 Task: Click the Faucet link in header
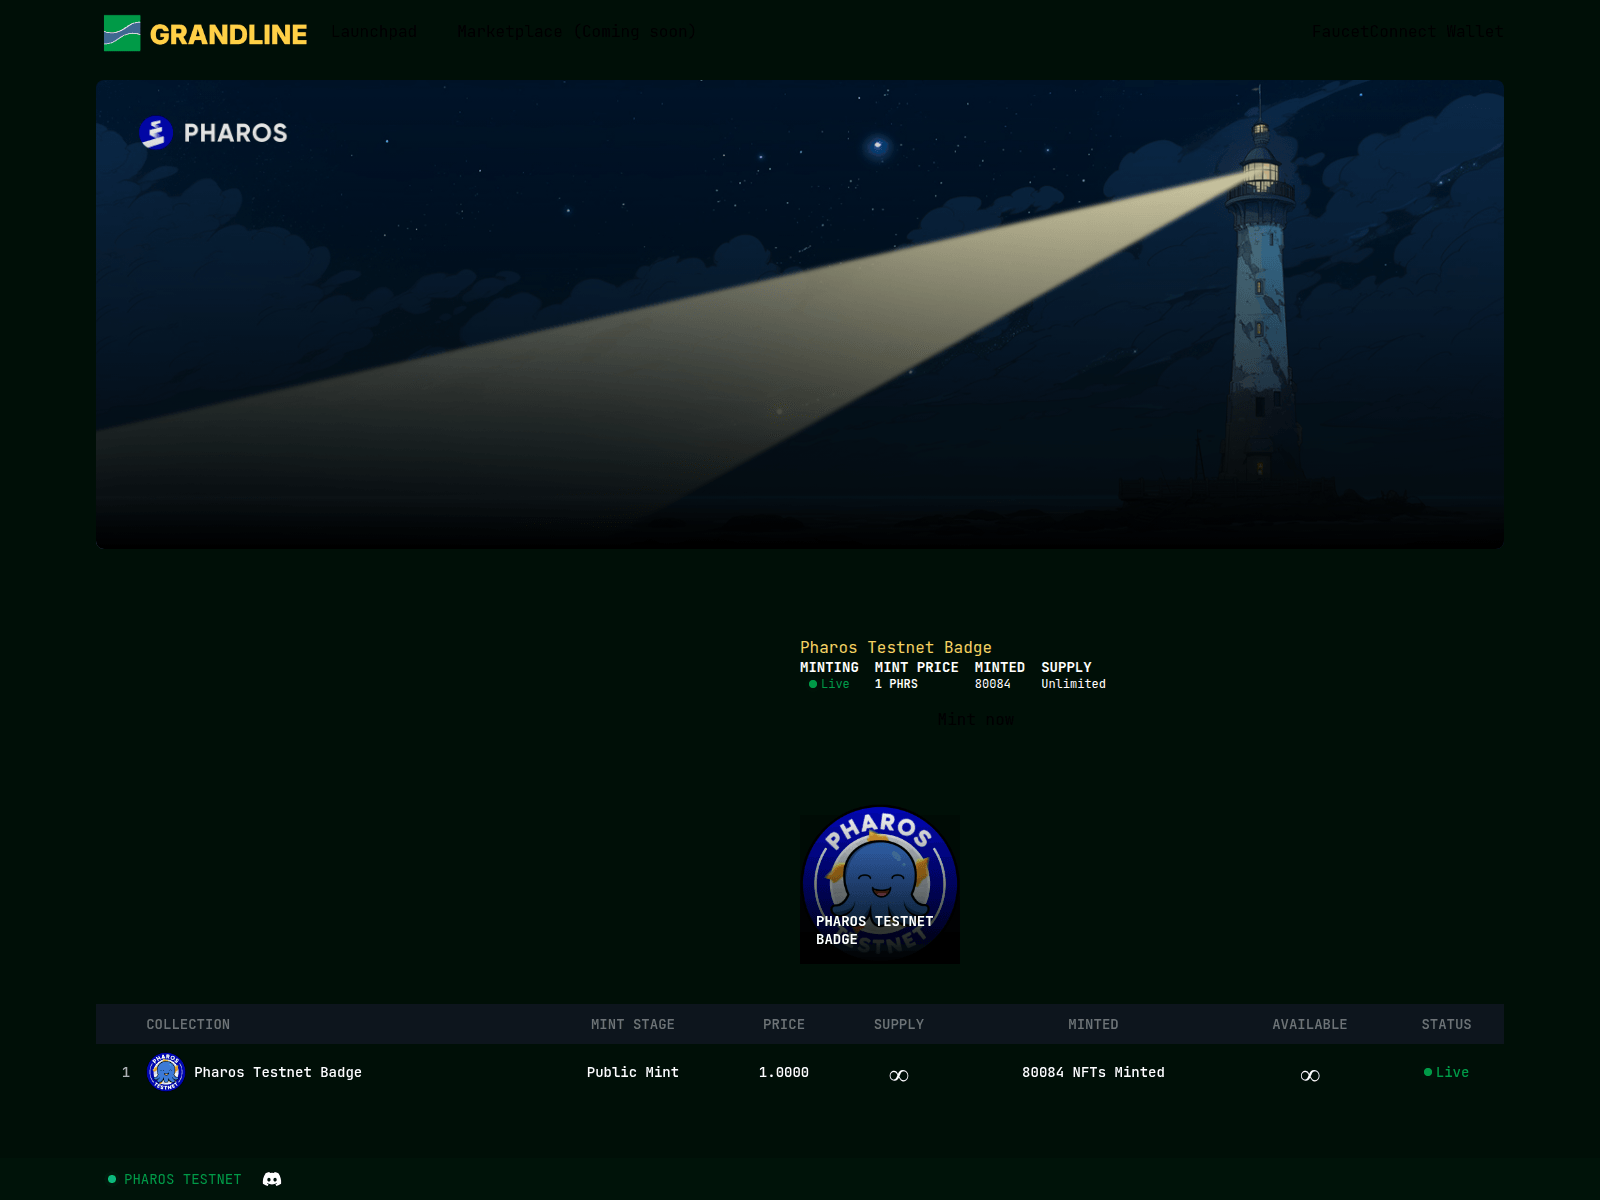point(1339,32)
